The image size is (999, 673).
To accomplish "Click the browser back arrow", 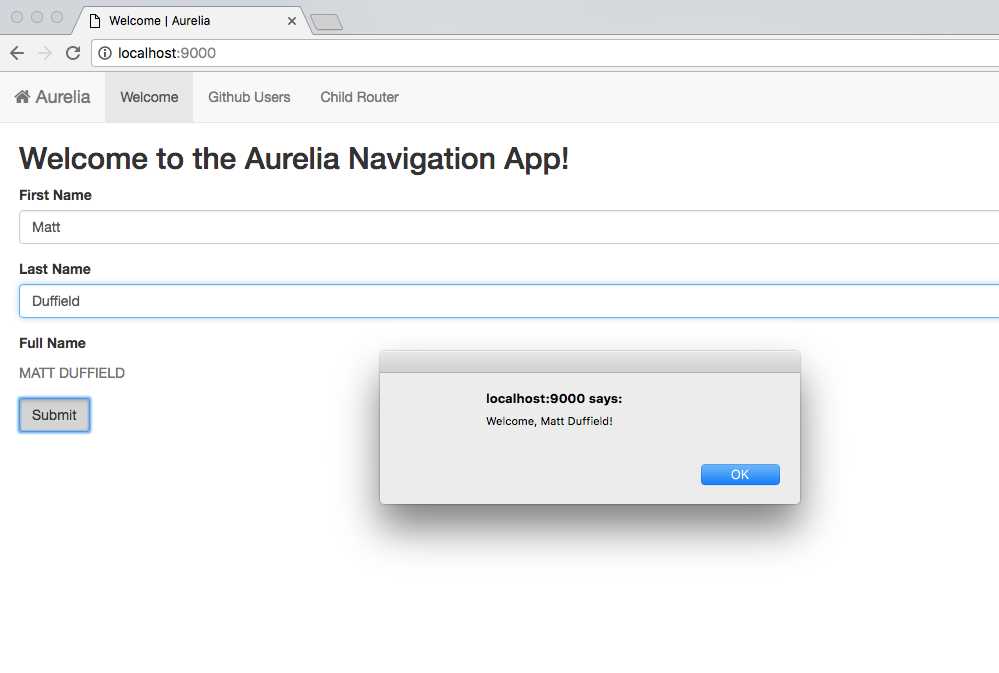I will (17, 53).
